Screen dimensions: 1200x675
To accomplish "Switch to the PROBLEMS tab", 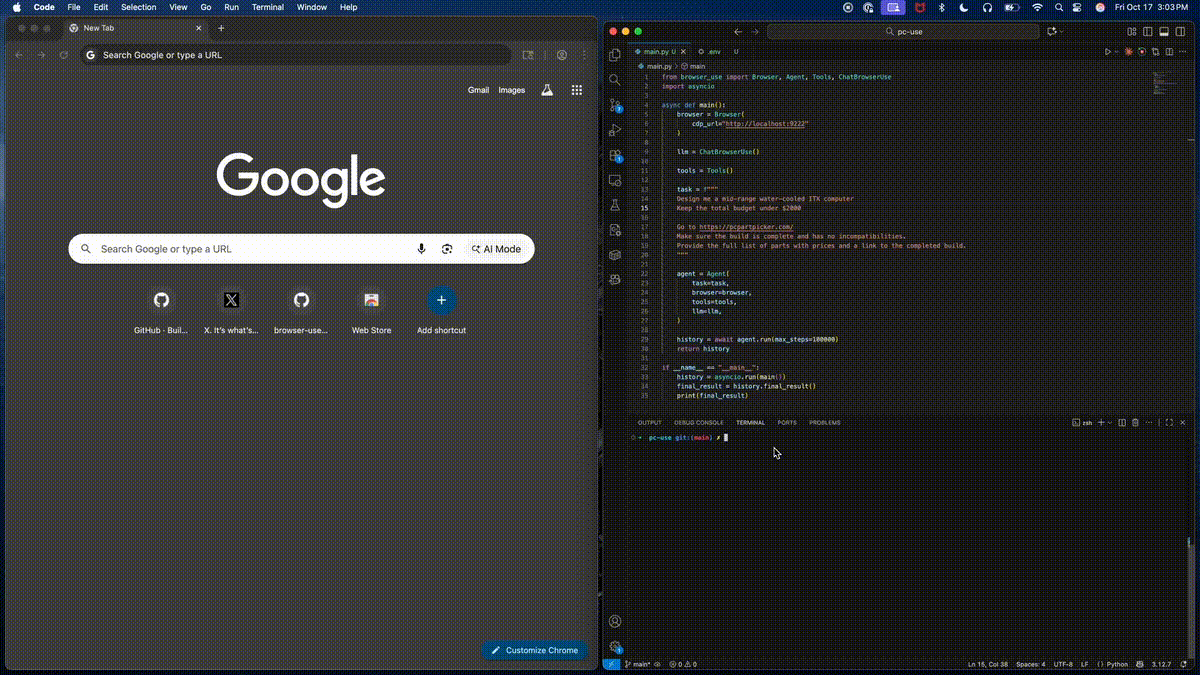I will click(x=824, y=422).
